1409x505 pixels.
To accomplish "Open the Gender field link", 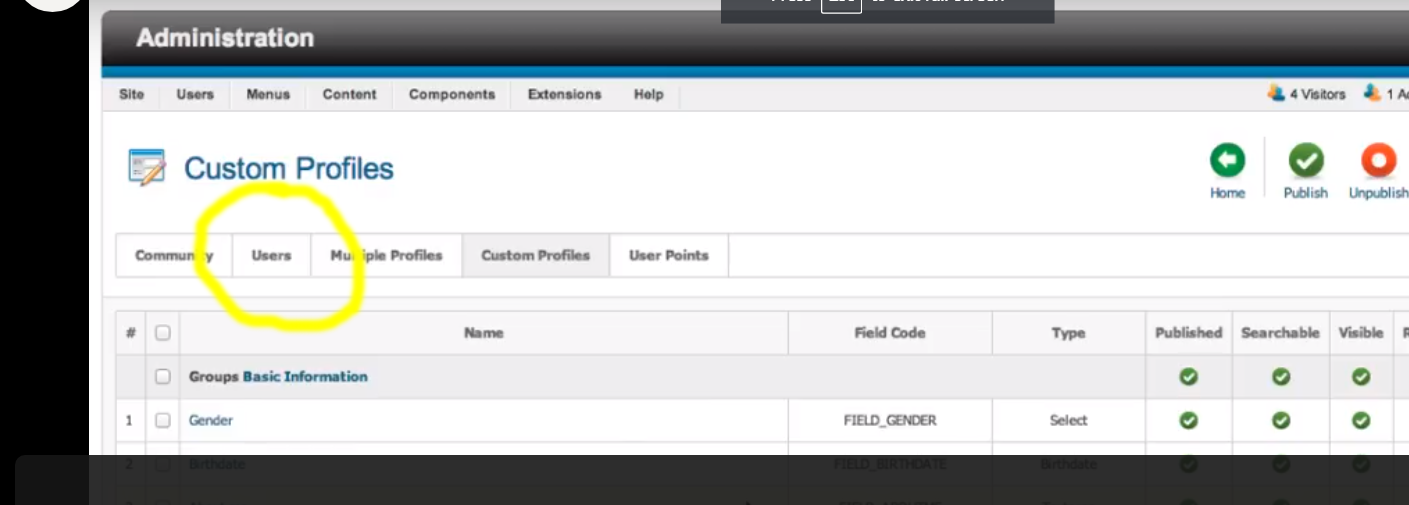I will tap(211, 421).
